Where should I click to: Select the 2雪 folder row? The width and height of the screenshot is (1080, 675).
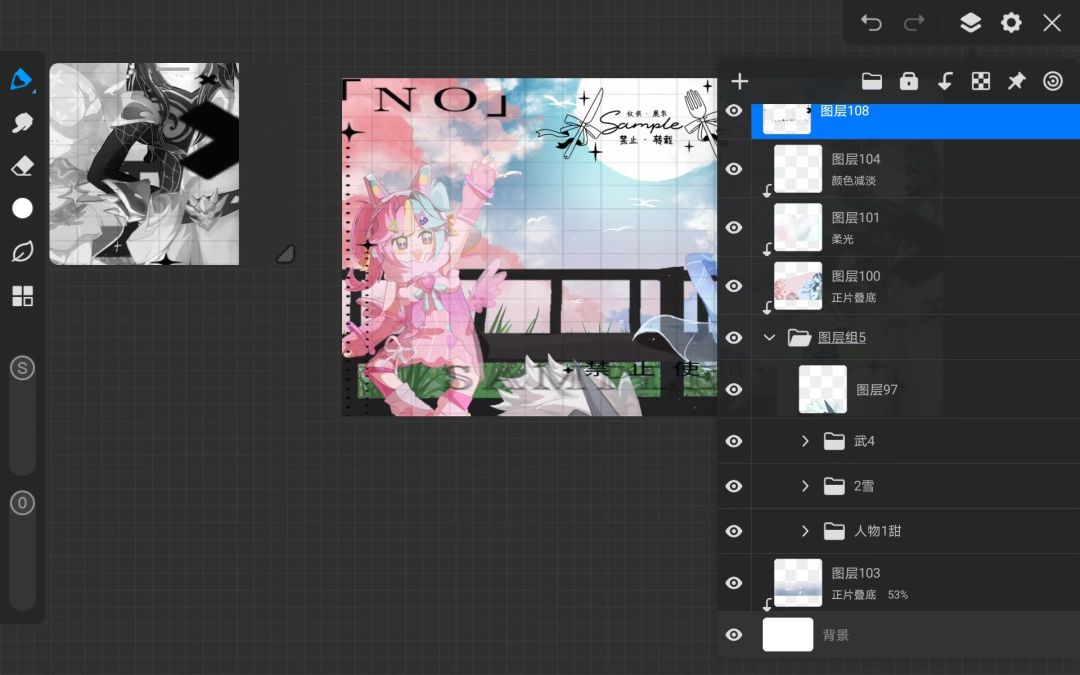pos(916,486)
